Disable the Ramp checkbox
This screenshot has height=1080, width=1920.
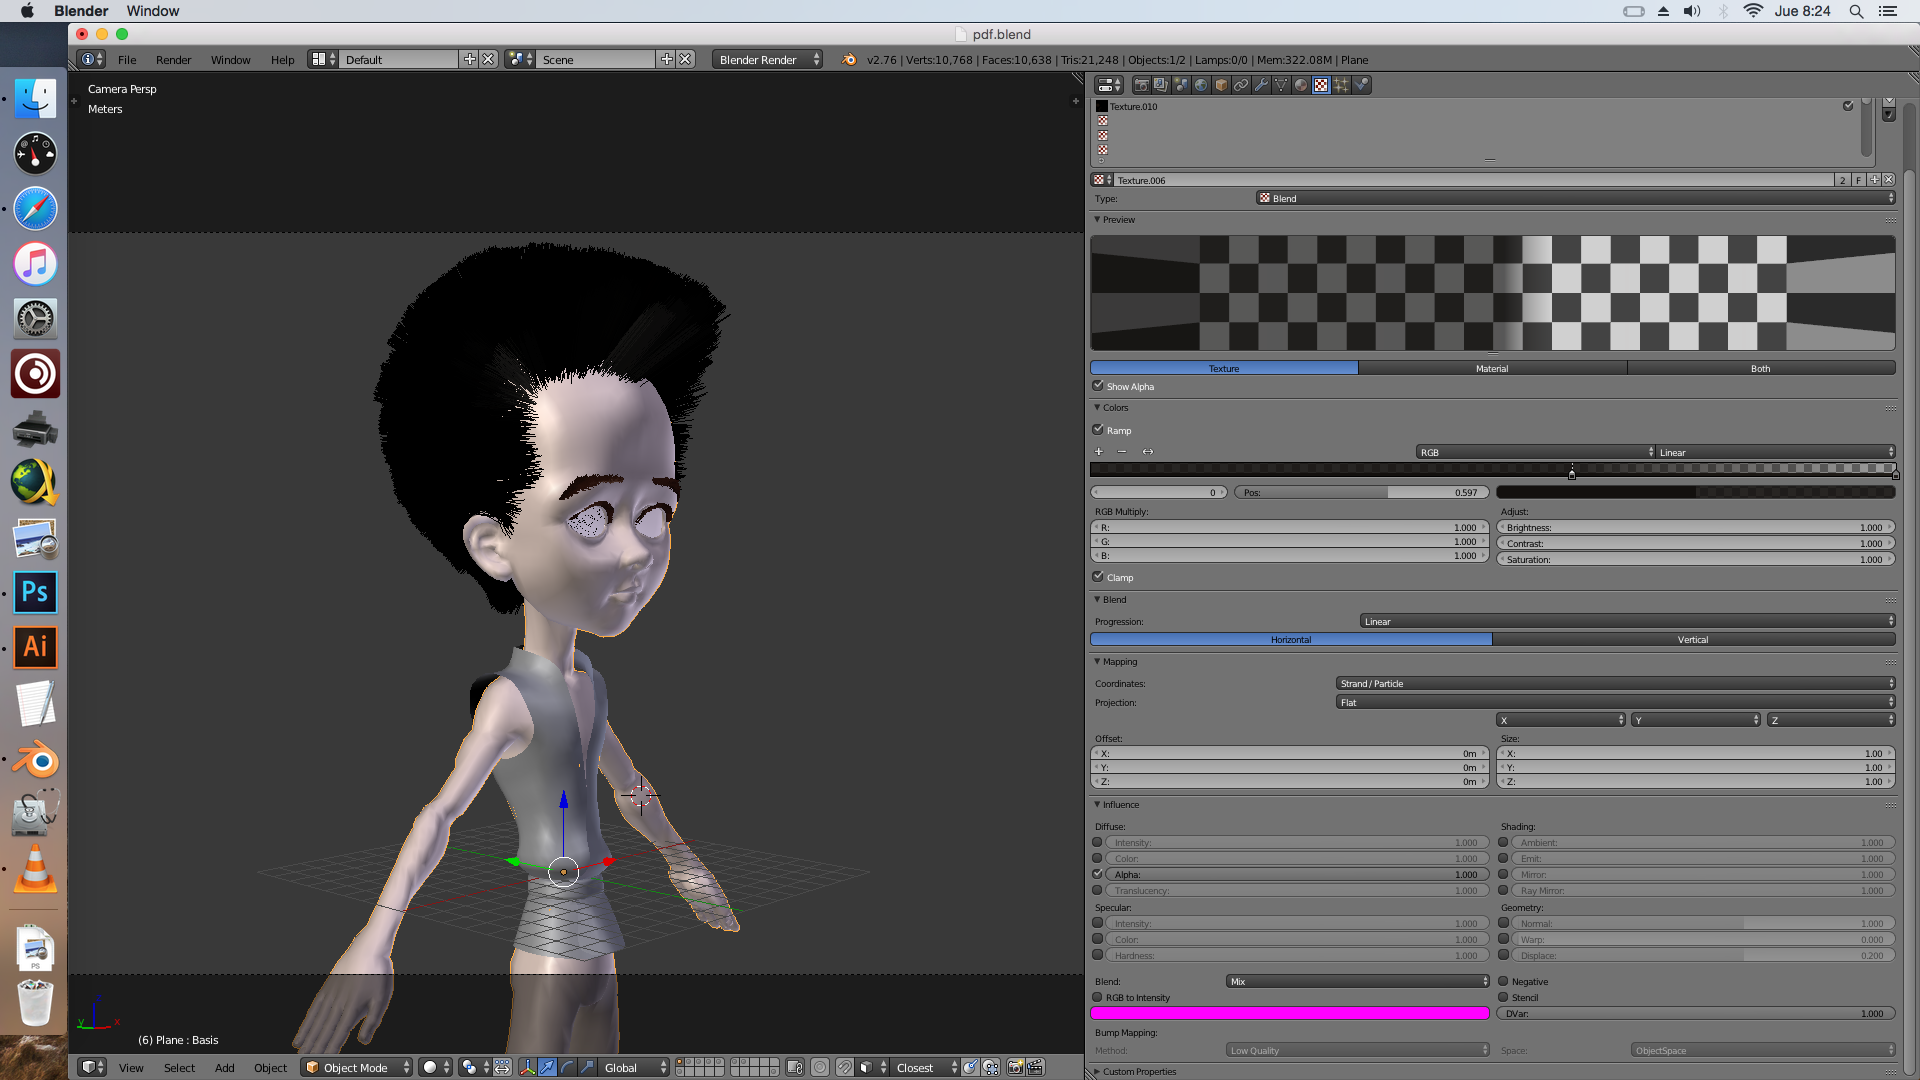point(1098,430)
